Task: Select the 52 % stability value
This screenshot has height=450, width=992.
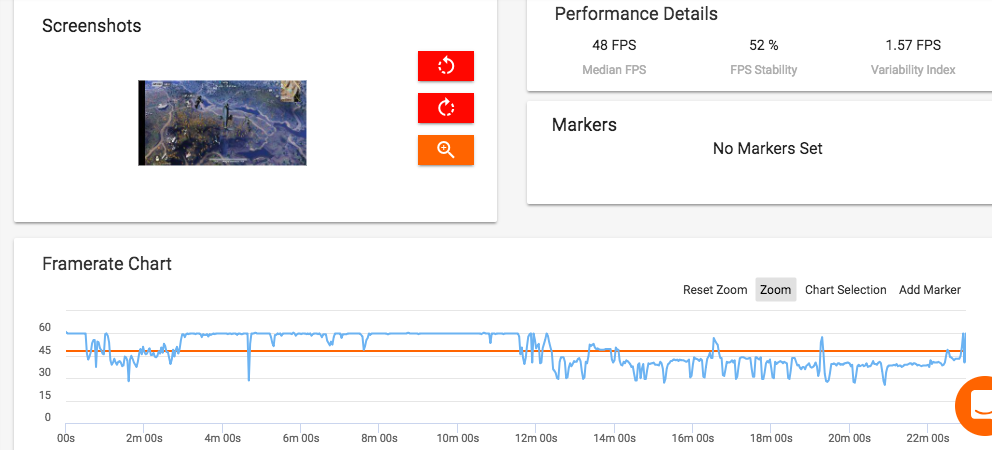Action: 764,45
